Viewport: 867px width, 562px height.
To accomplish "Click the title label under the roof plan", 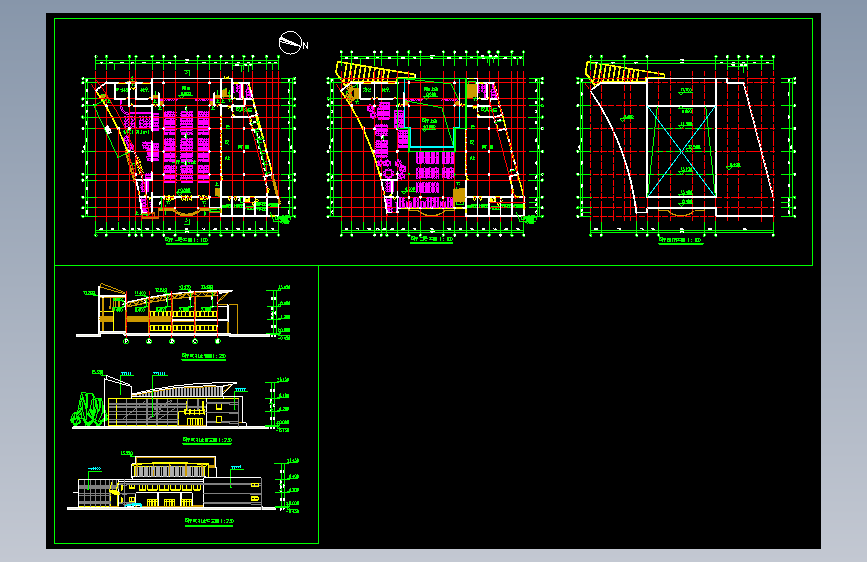I will pos(680,241).
